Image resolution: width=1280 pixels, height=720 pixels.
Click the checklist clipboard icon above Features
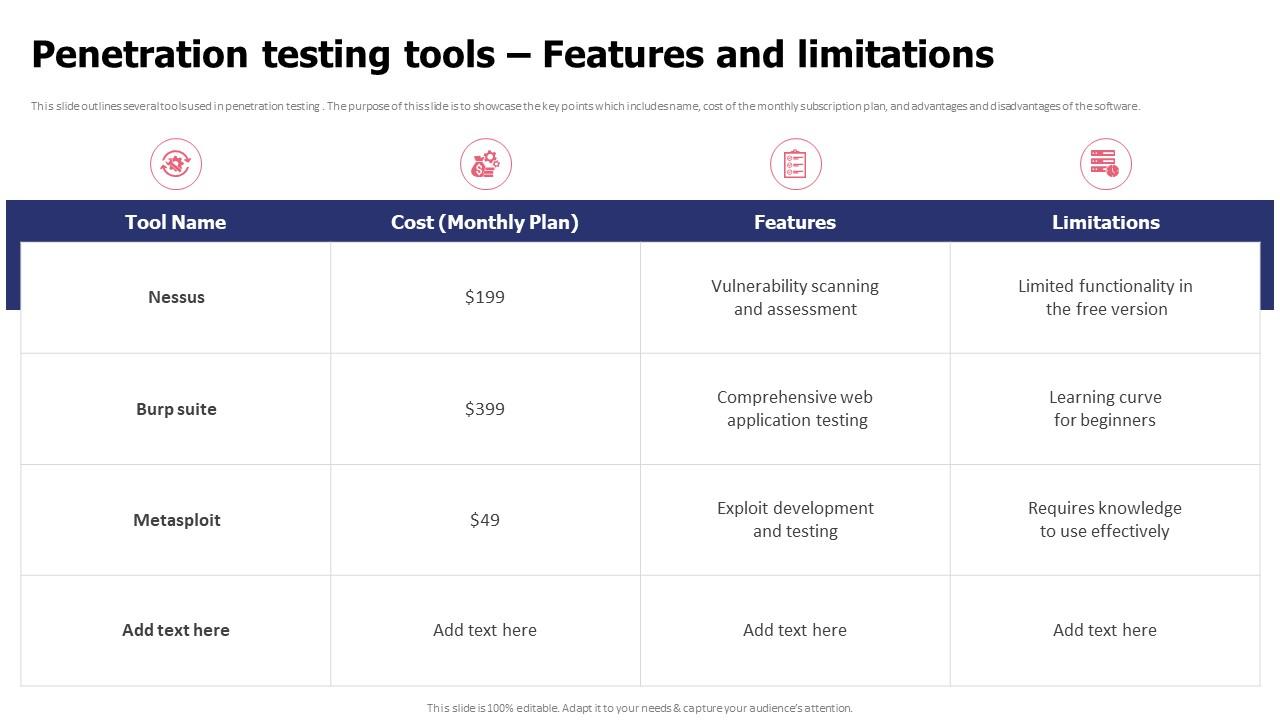coord(796,164)
